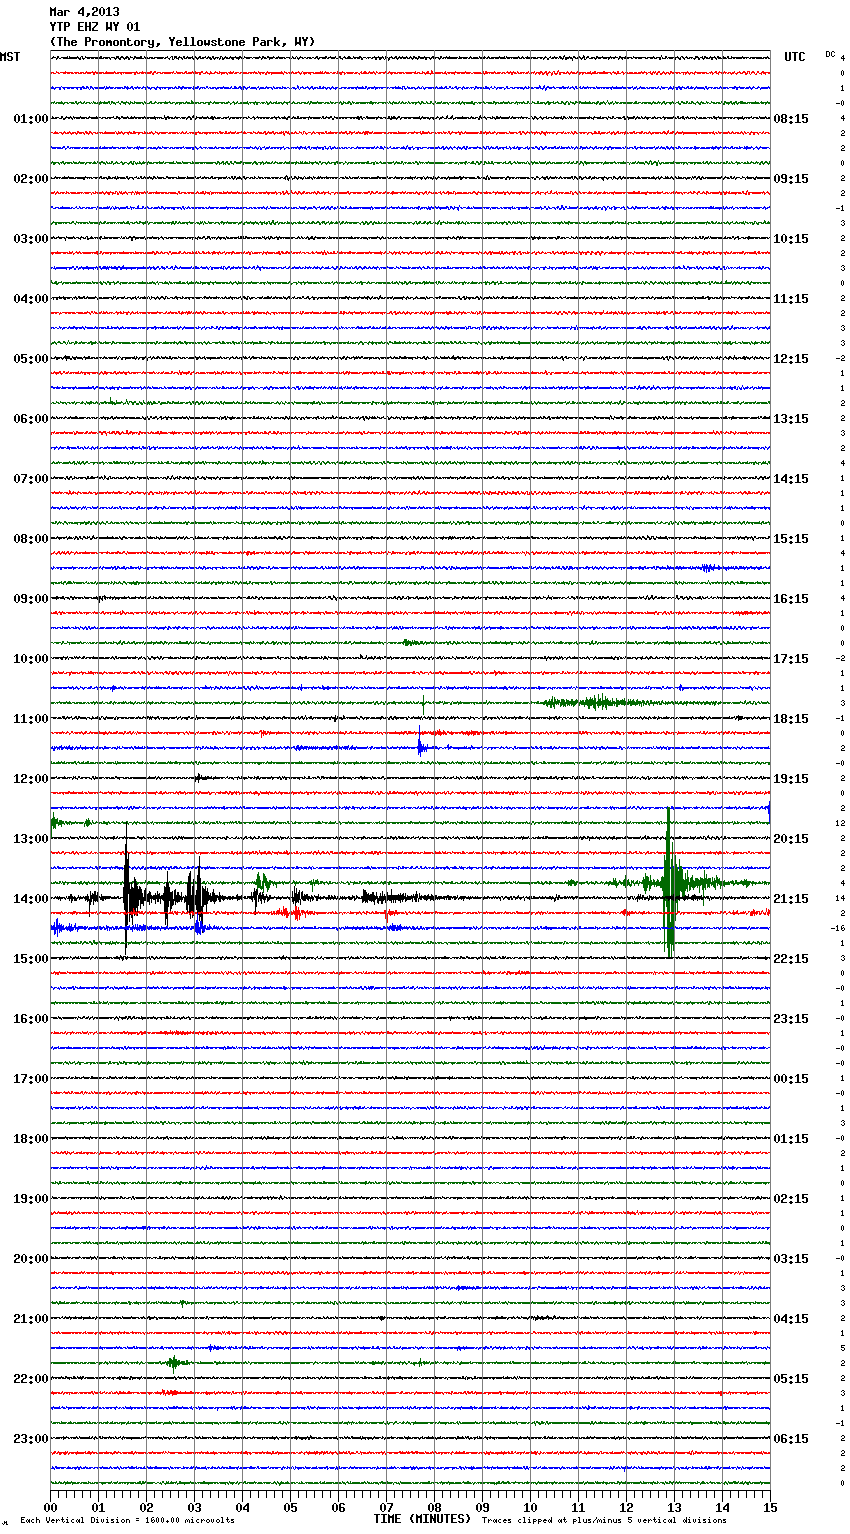Image resolution: width=850 pixels, height=1534 pixels.
Task: Click the 'UTC' time zone label
Action: pos(795,57)
